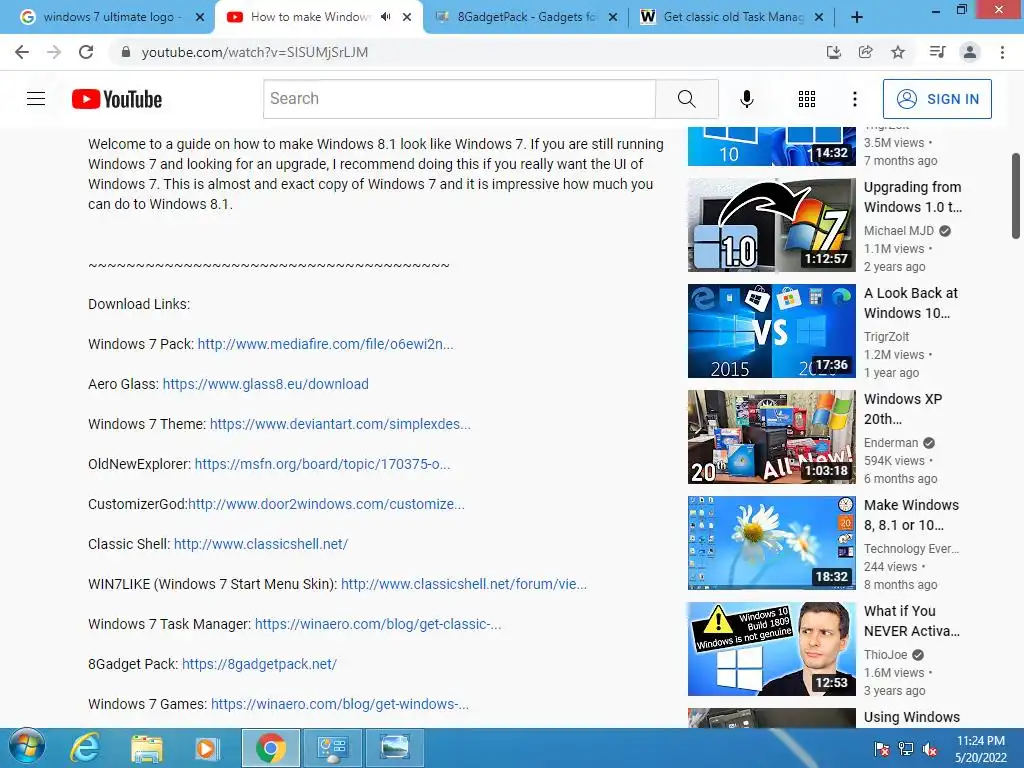Open the media controls icon
The height and width of the screenshot is (768, 1024).
[x=937, y=52]
